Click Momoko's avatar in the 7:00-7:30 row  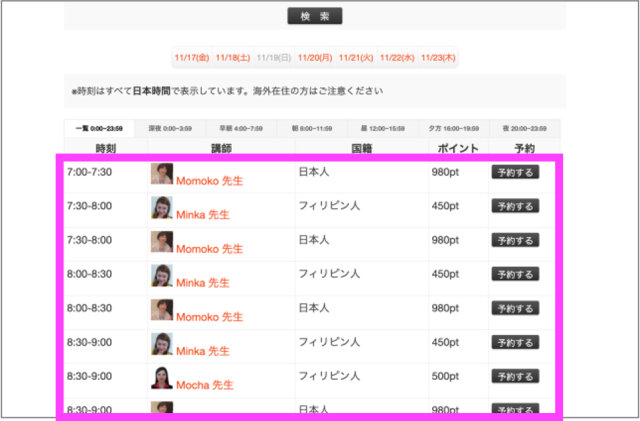(x=161, y=174)
